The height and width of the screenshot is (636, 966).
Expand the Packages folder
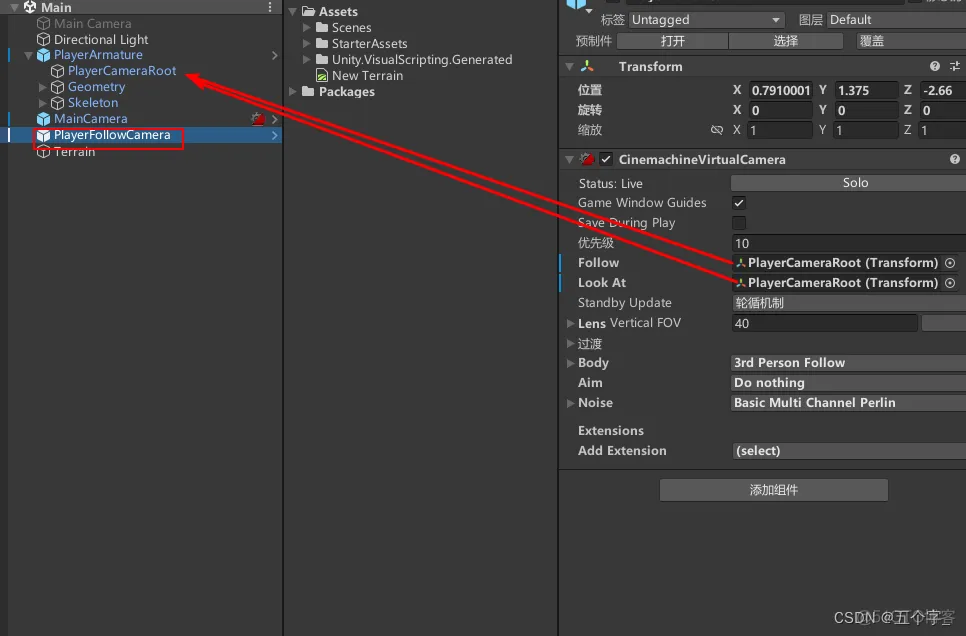(x=293, y=91)
